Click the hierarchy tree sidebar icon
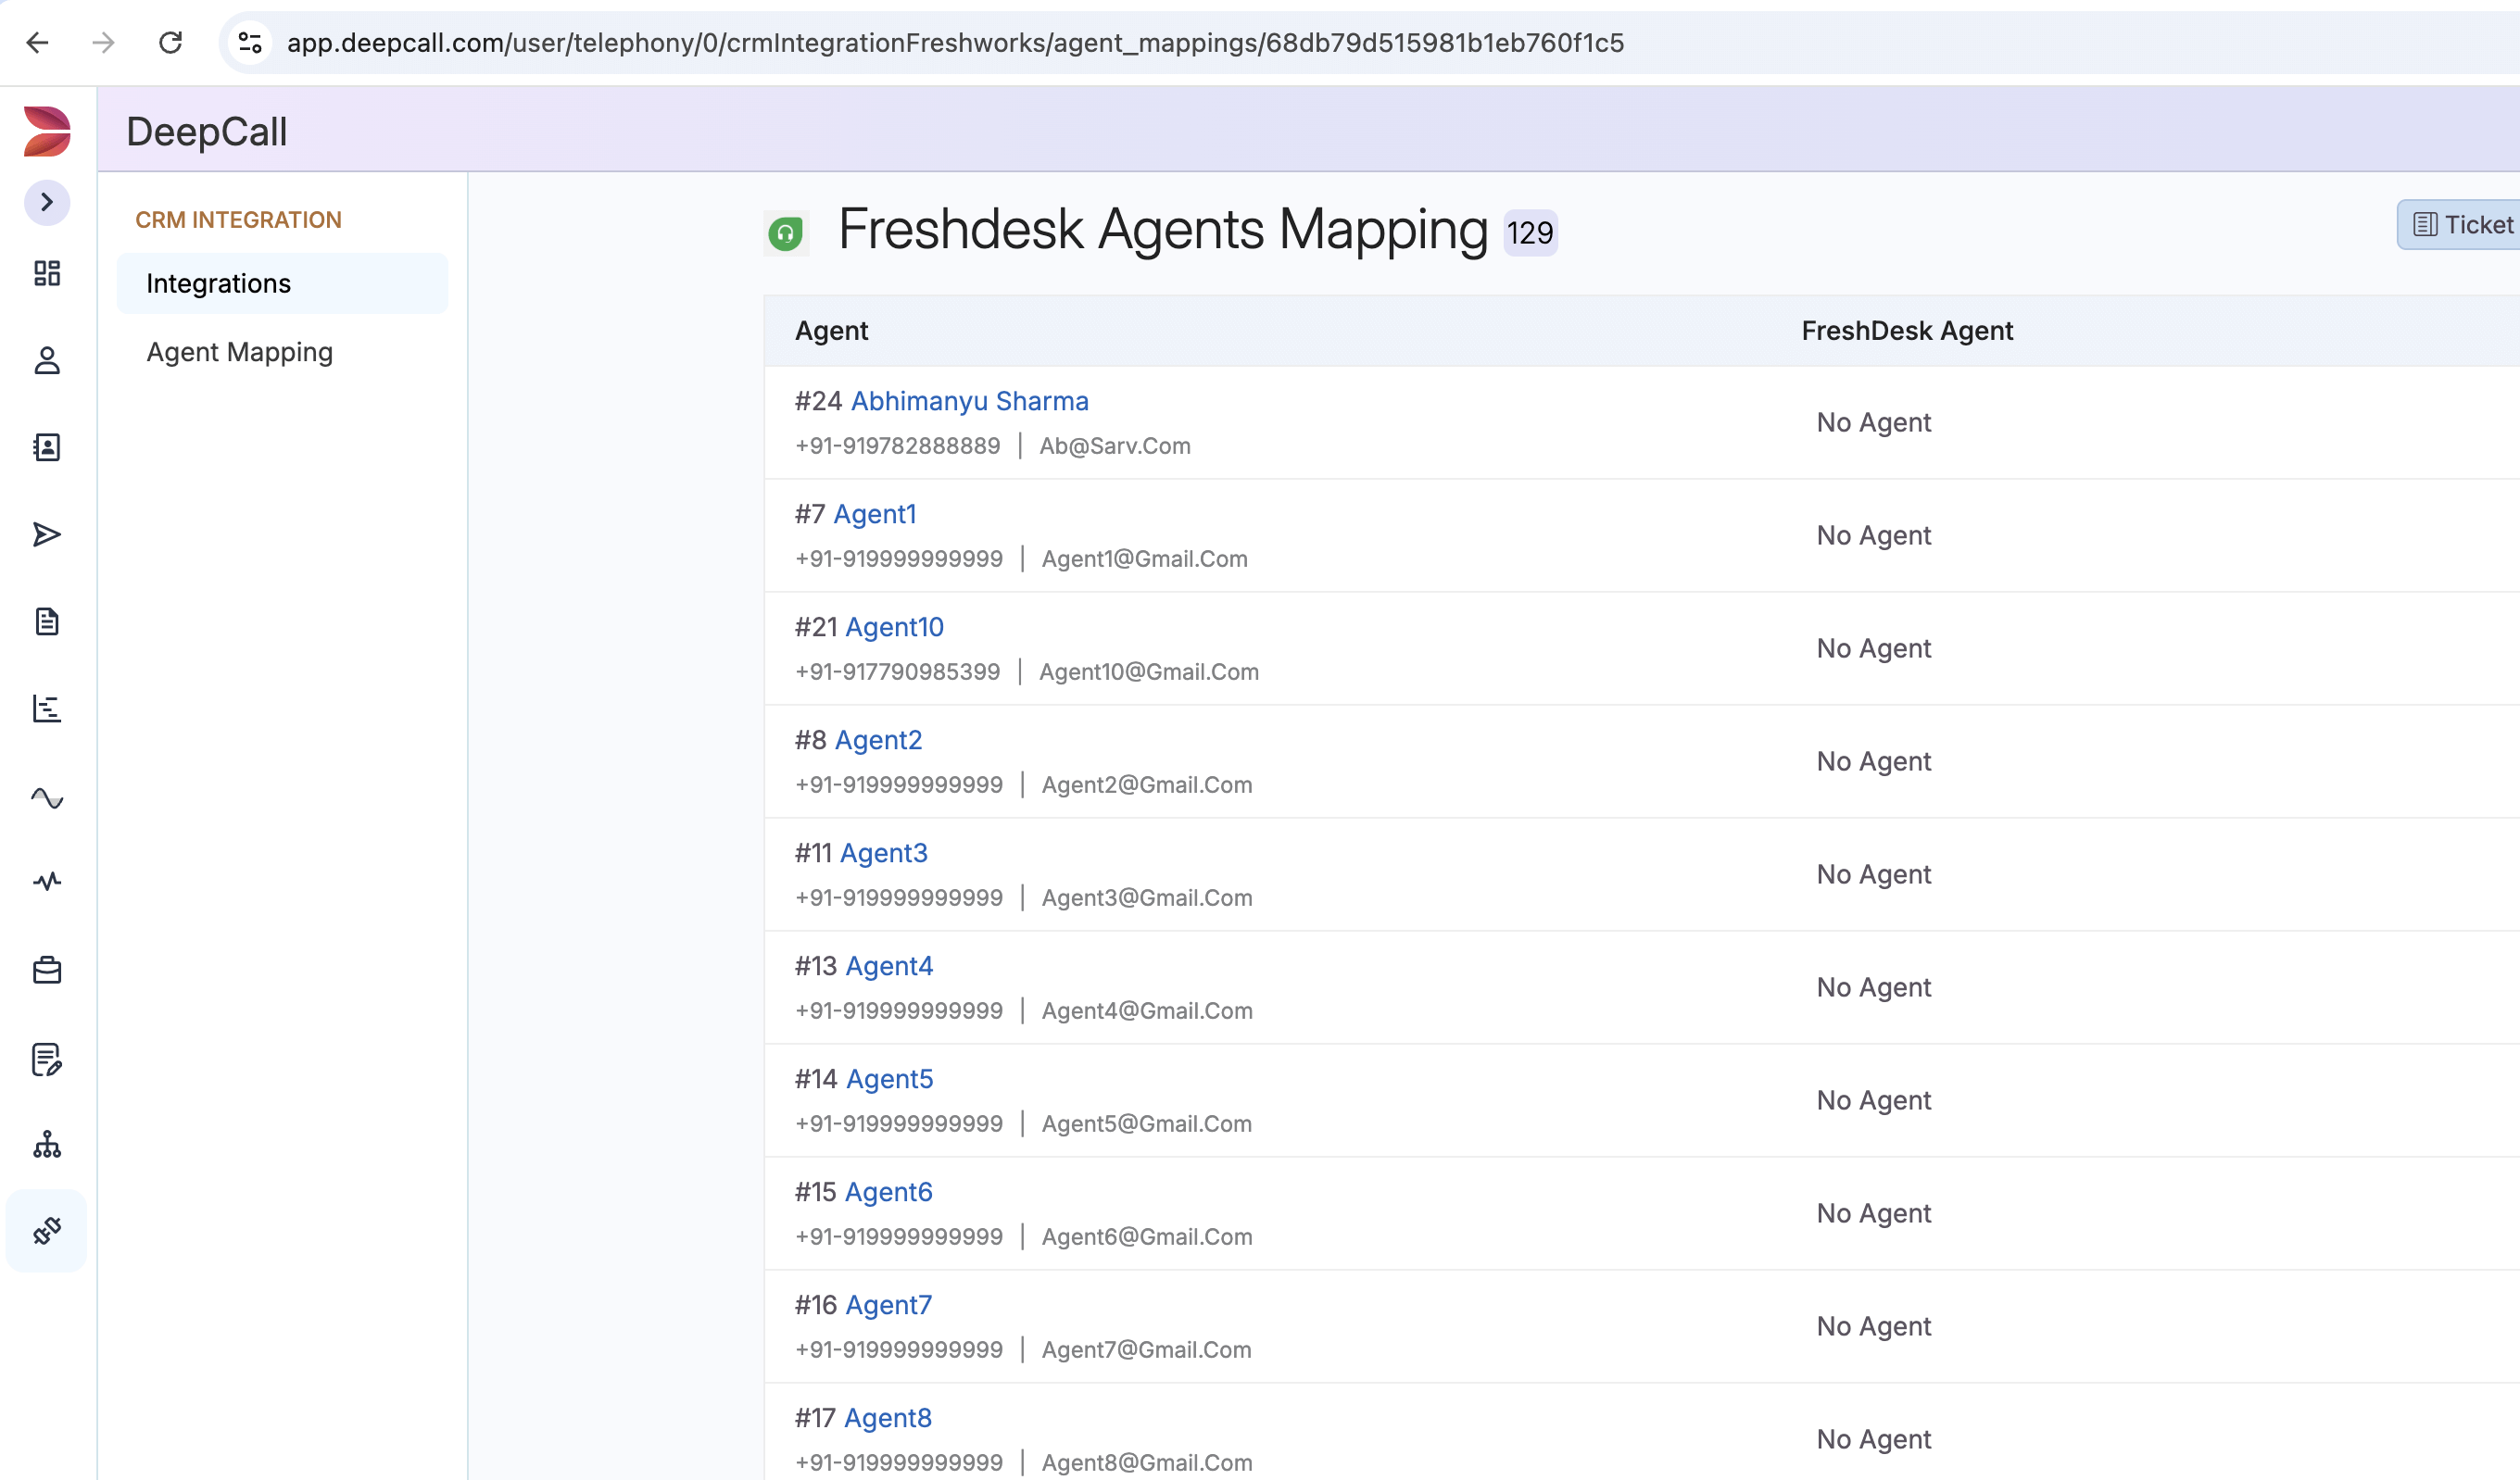The width and height of the screenshot is (2520, 1480). click(x=46, y=1145)
